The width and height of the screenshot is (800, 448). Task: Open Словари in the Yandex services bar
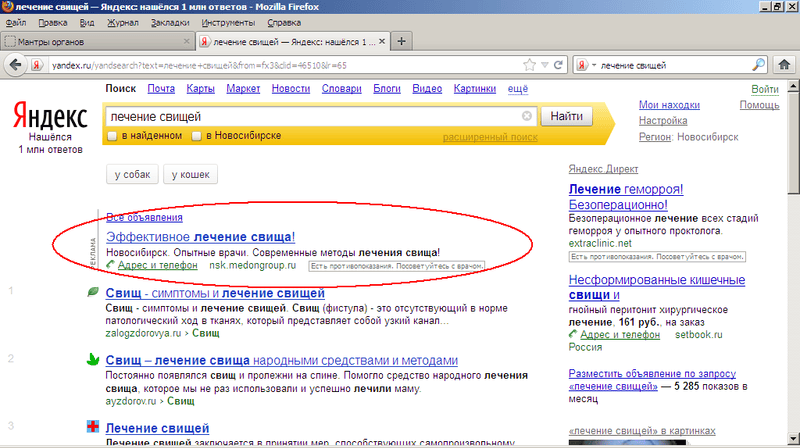coord(341,89)
